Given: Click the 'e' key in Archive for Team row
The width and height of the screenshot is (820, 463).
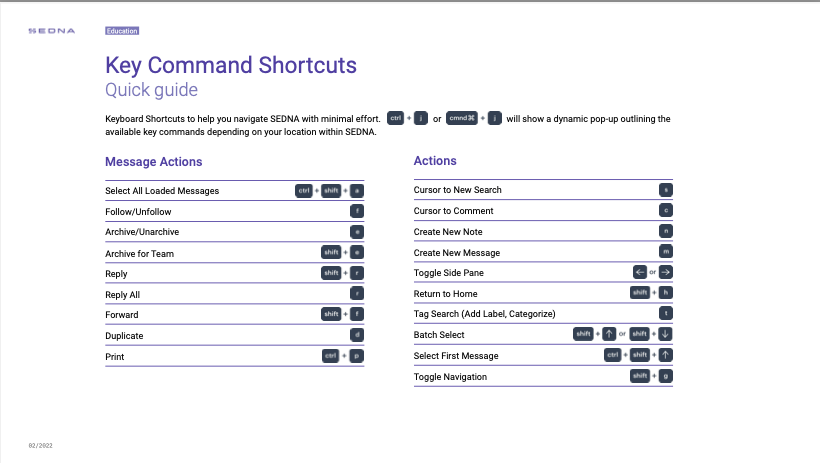Looking at the screenshot, I should point(357,252).
